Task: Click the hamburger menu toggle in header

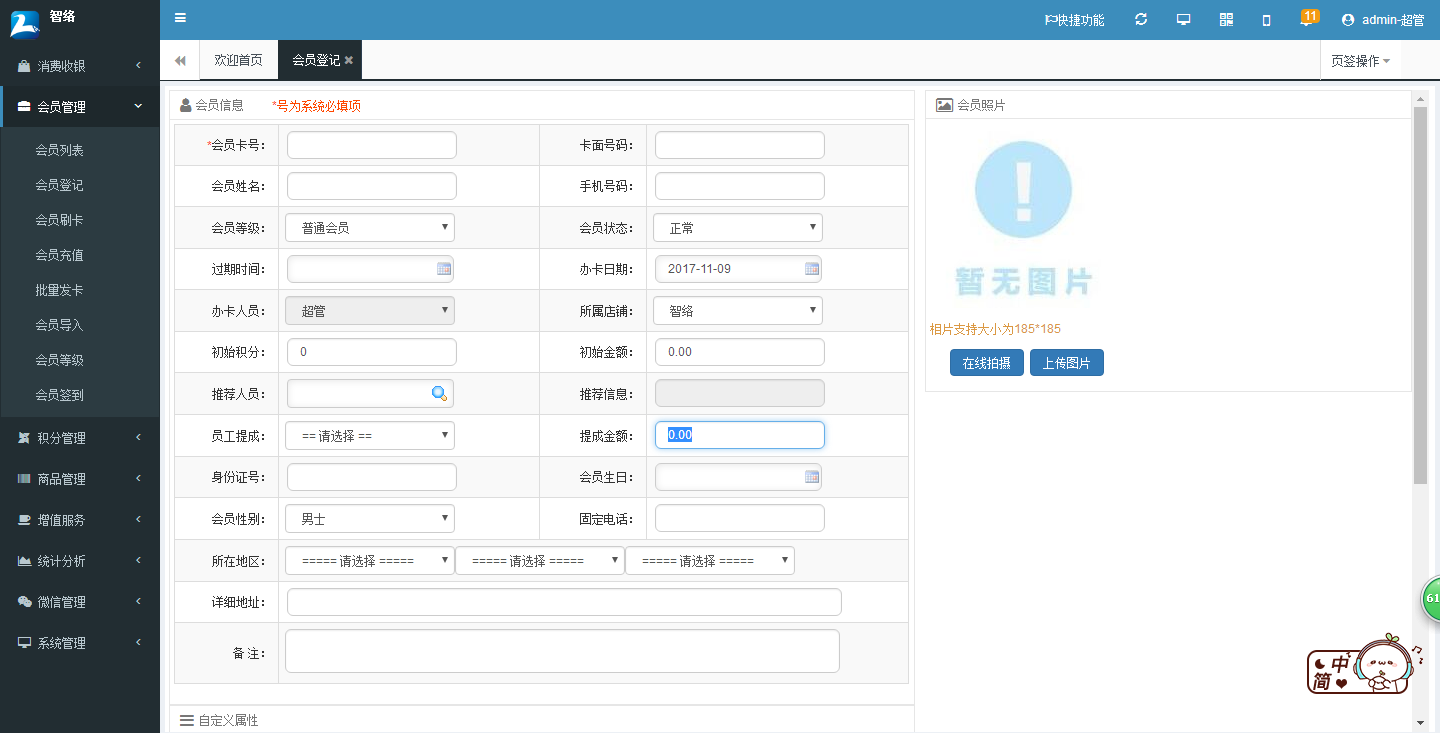Action: point(180,18)
